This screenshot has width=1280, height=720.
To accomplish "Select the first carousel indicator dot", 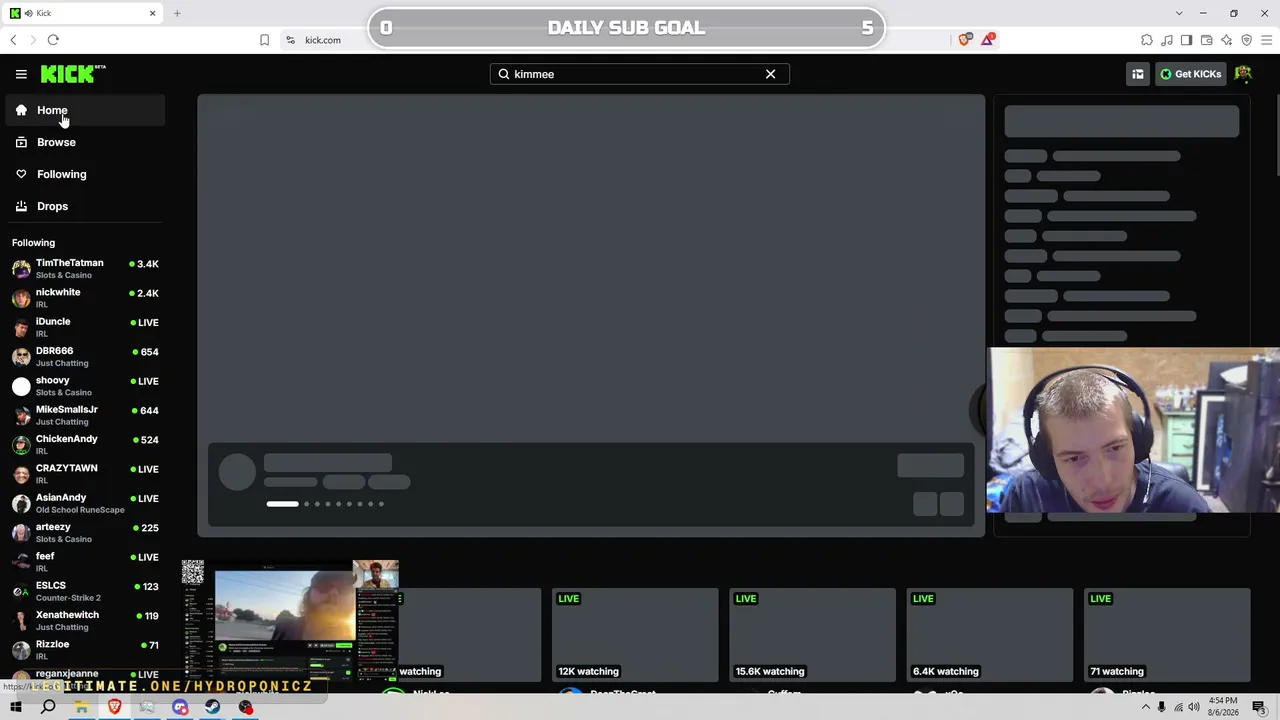I will pyautogui.click(x=282, y=504).
